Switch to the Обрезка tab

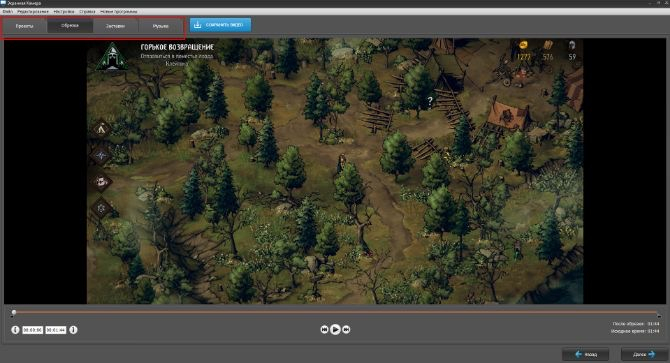[x=70, y=26]
